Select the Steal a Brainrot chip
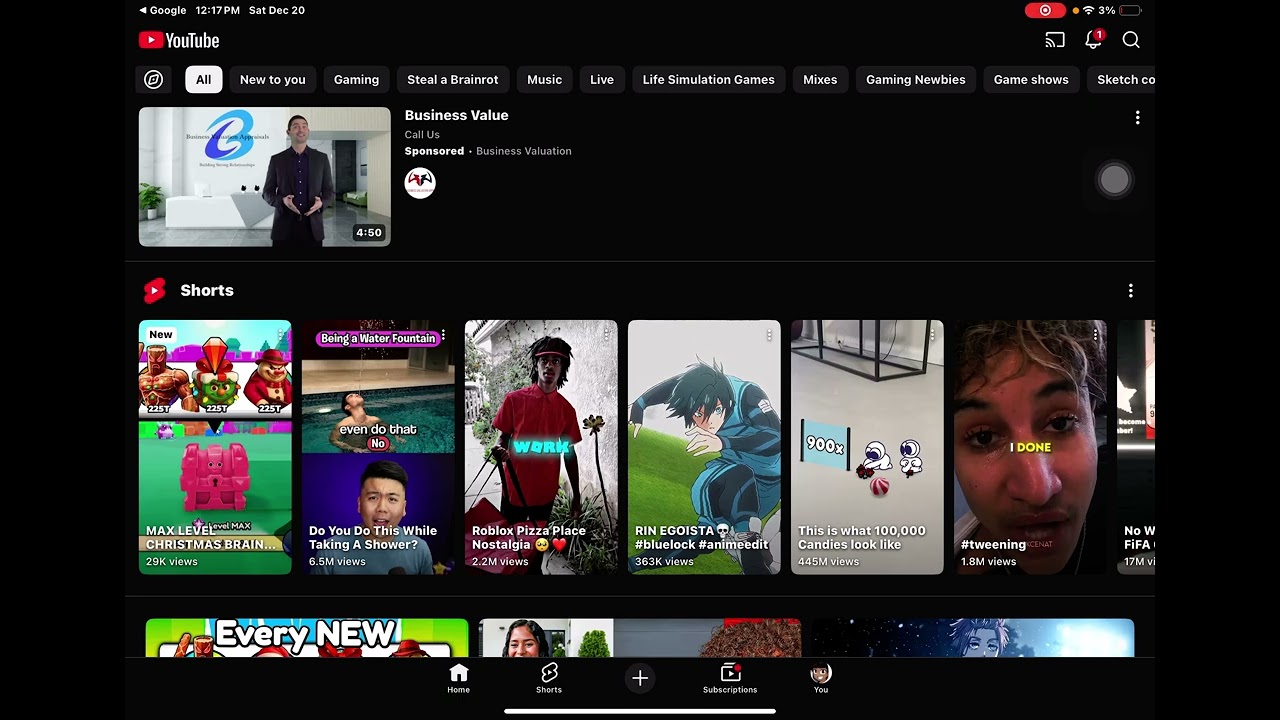Screen dimensions: 1280x720 [x=453, y=79]
